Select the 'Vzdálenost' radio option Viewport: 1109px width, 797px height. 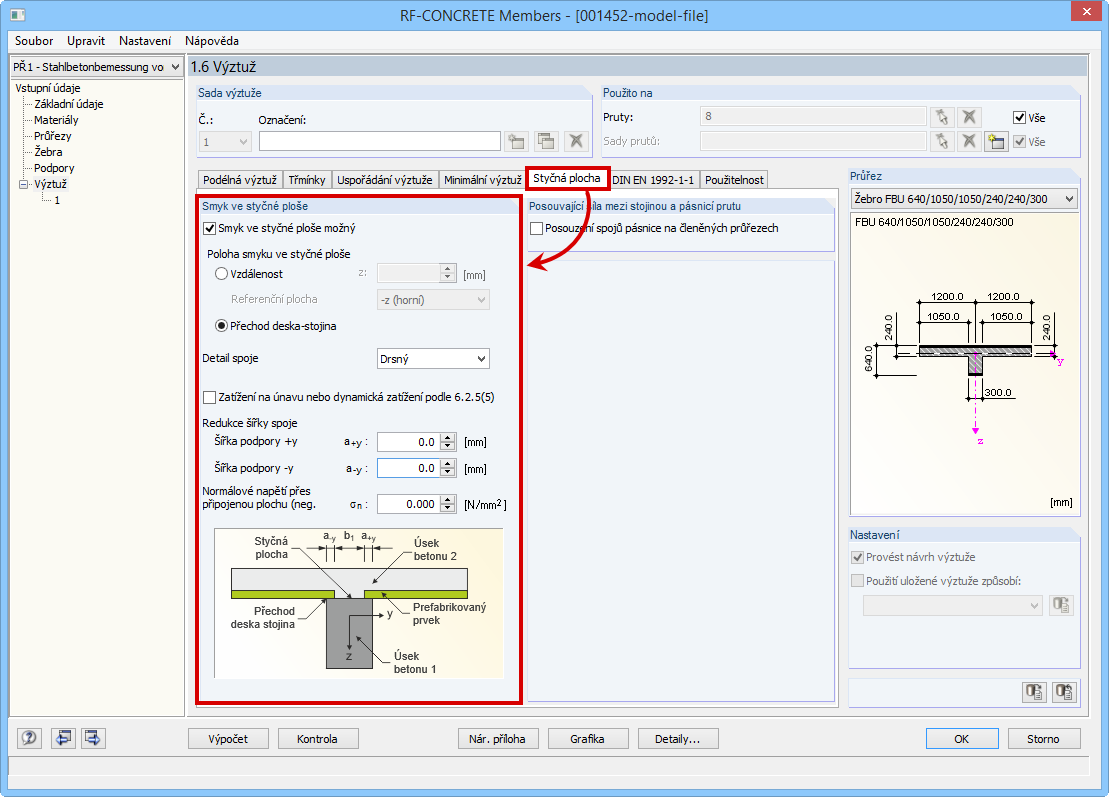(221, 274)
